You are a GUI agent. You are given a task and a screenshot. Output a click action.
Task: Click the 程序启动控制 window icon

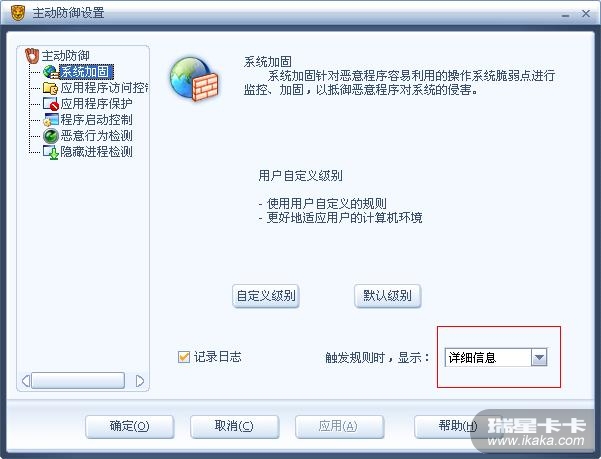click(51, 120)
